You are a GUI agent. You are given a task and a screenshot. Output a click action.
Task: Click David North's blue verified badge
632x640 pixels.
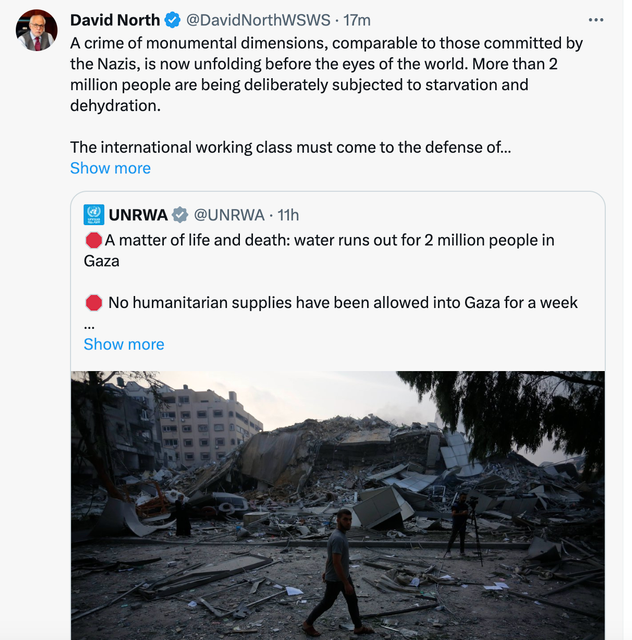172,20
